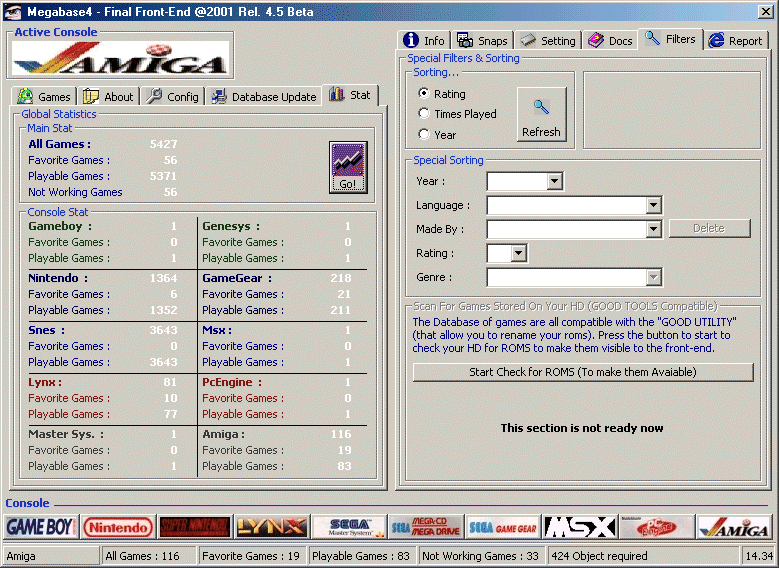Click the 14.34 clock in status bar
The height and width of the screenshot is (568, 779).
click(759, 556)
